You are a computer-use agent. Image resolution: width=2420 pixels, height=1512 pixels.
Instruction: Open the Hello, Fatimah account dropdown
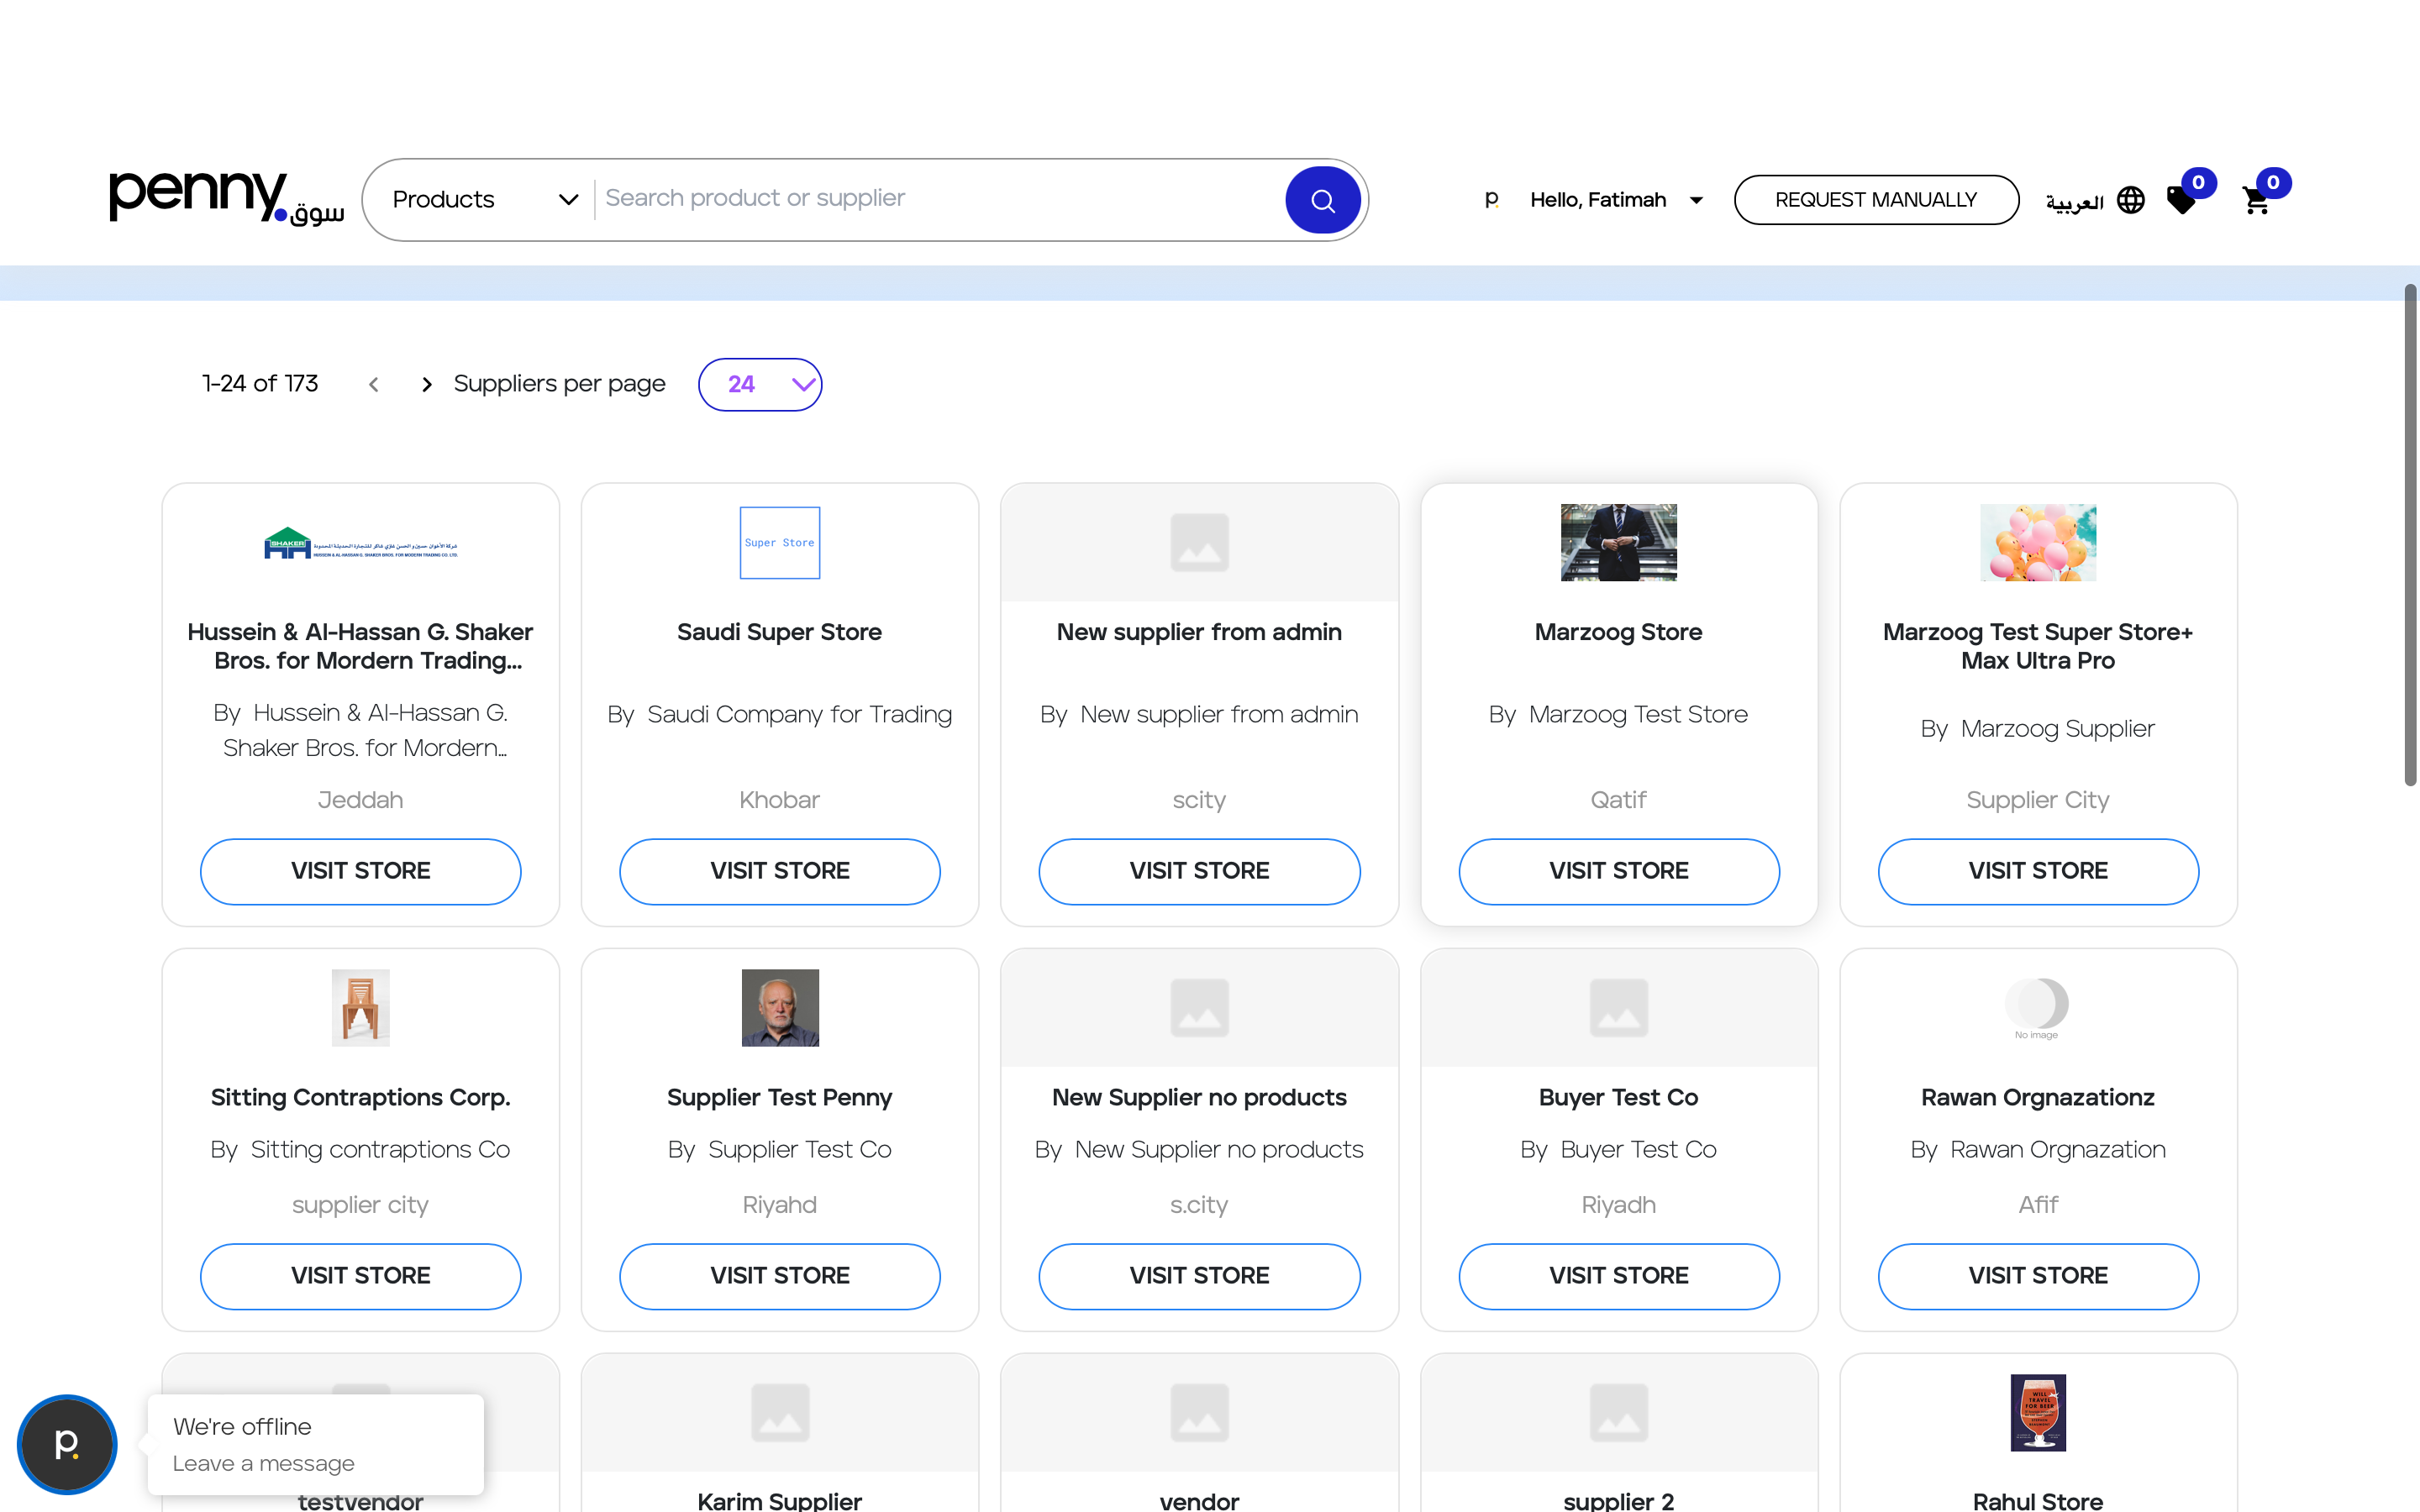pyautogui.click(x=1616, y=200)
